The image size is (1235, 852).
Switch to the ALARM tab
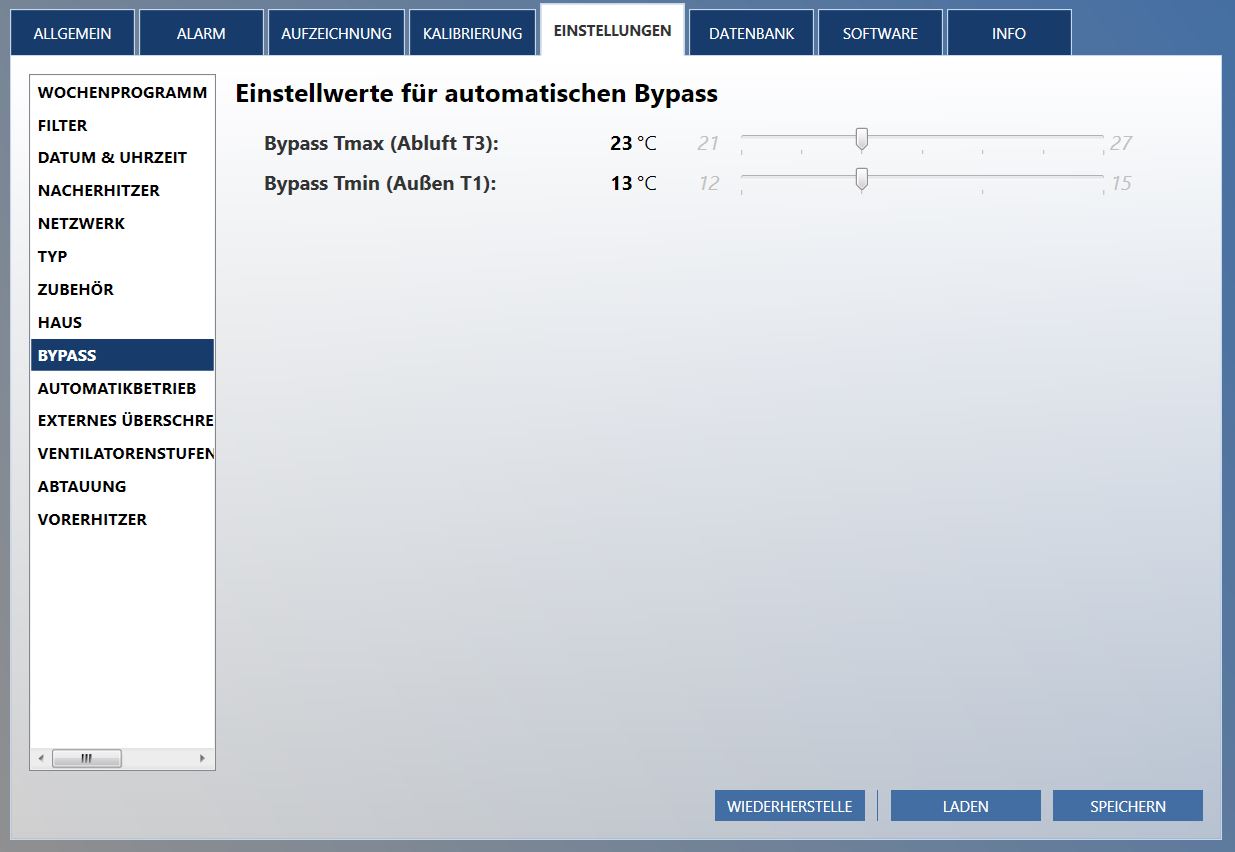[x=201, y=33]
